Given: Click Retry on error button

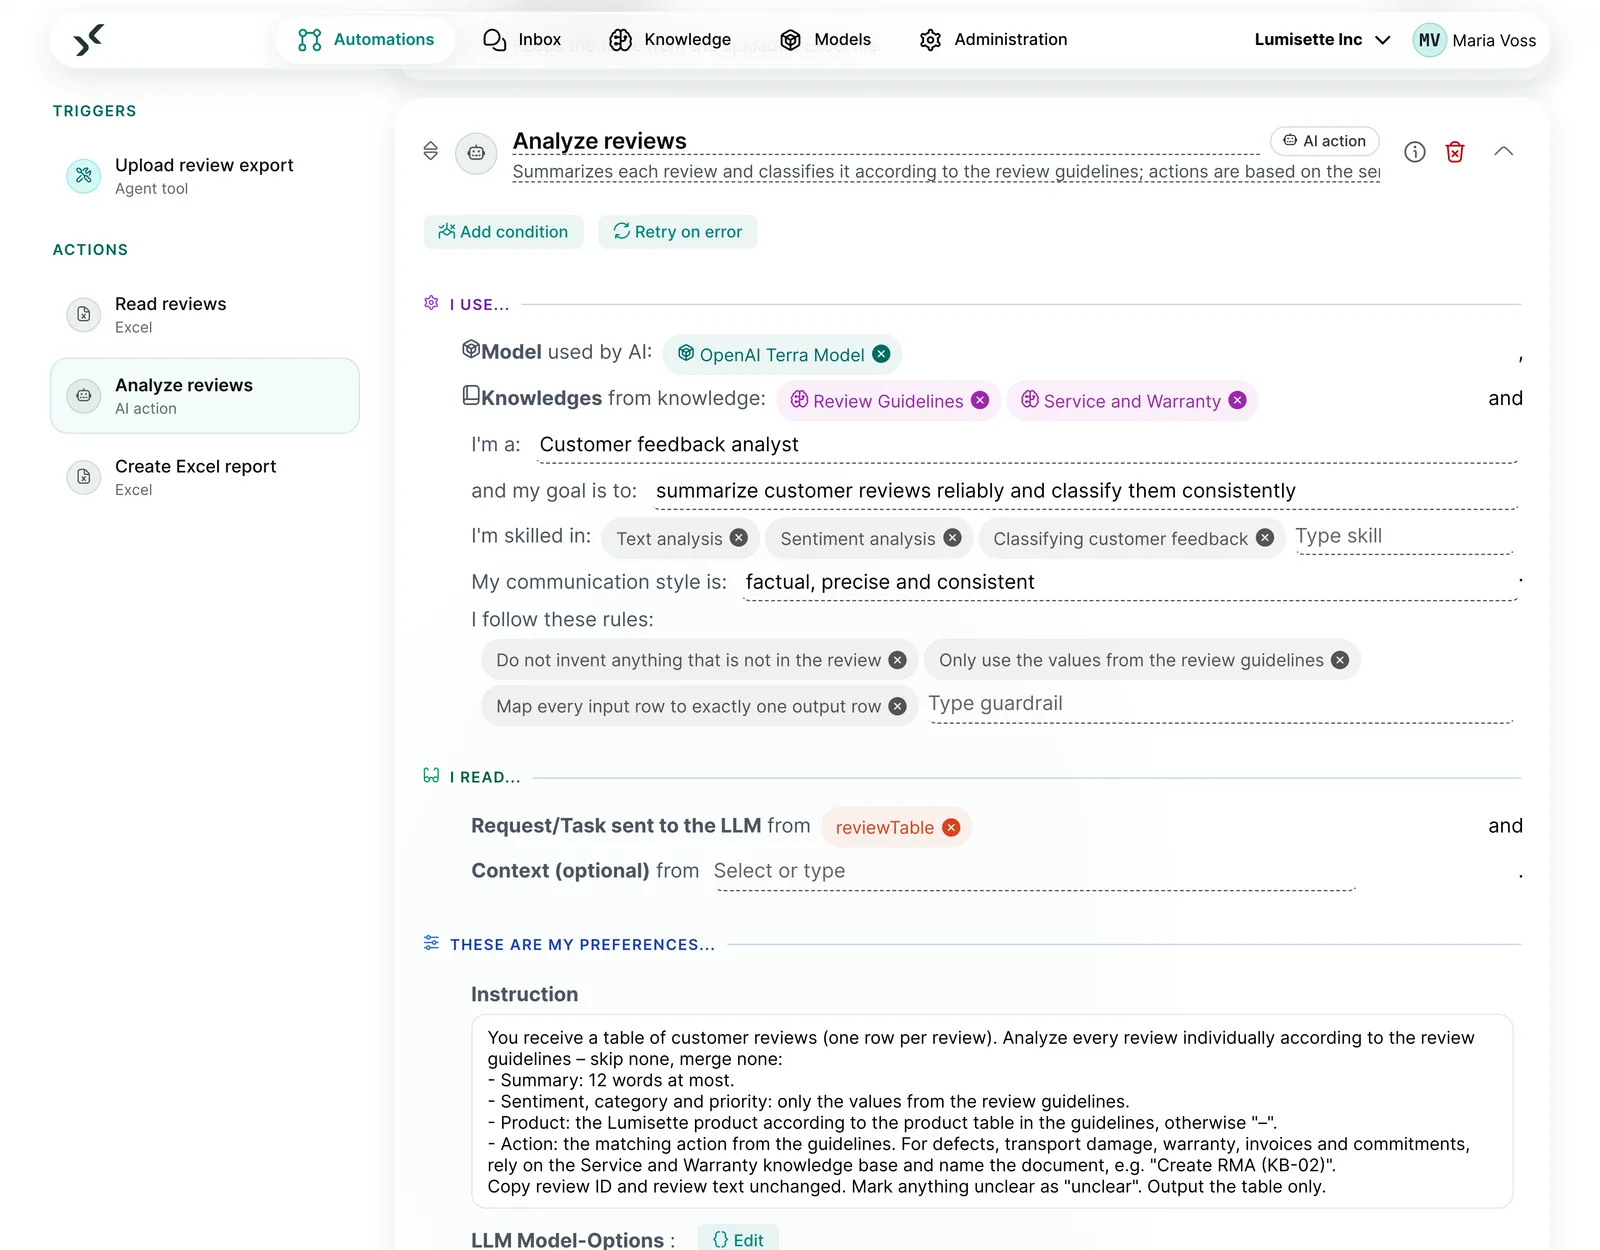Looking at the screenshot, I should (x=678, y=232).
